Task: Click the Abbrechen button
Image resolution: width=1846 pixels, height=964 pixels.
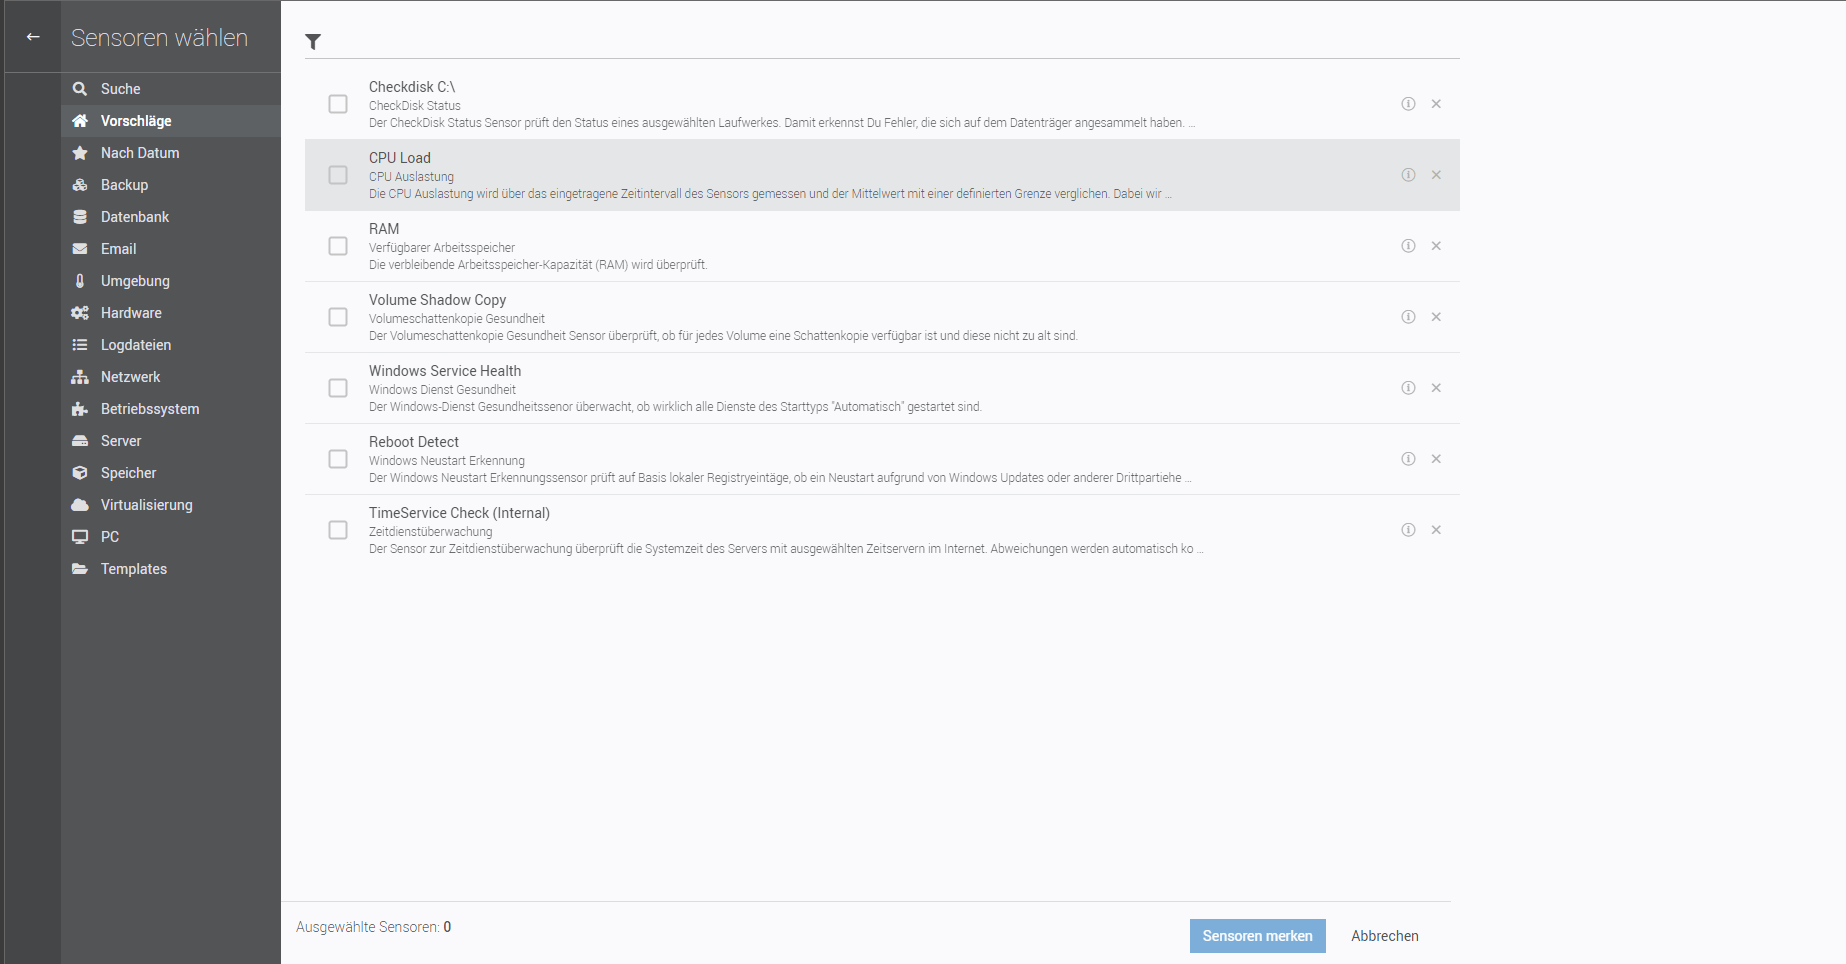Action: tap(1384, 936)
